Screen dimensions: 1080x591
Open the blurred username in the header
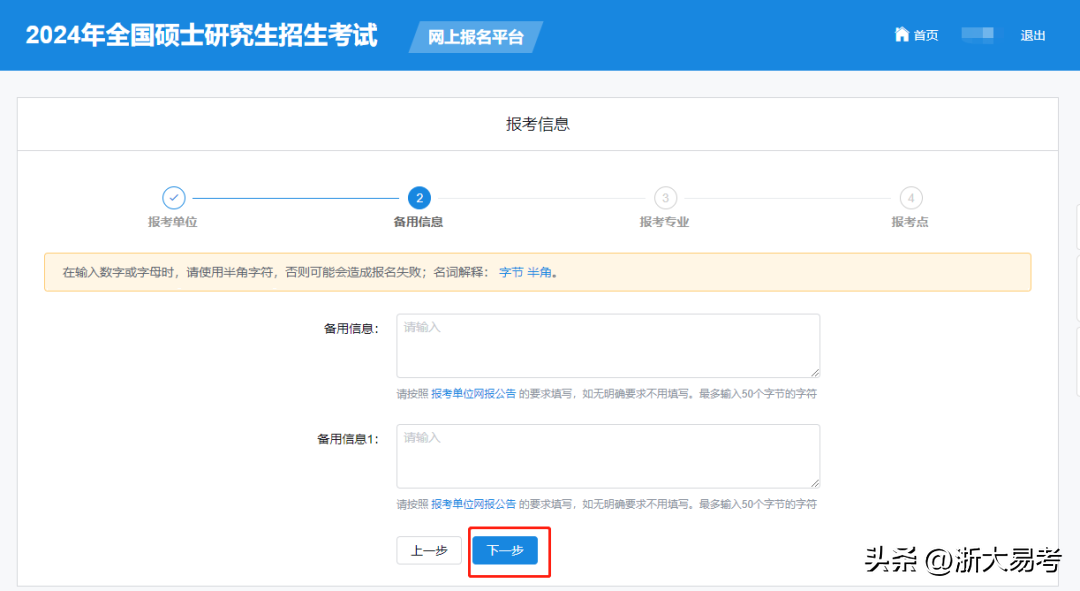978,35
